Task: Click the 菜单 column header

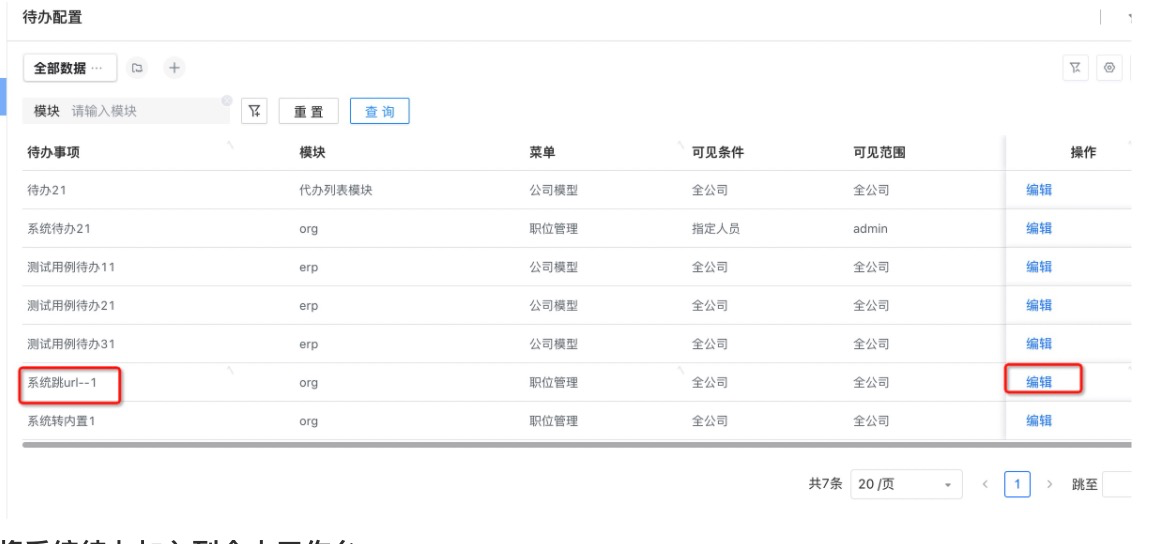Action: 543,152
